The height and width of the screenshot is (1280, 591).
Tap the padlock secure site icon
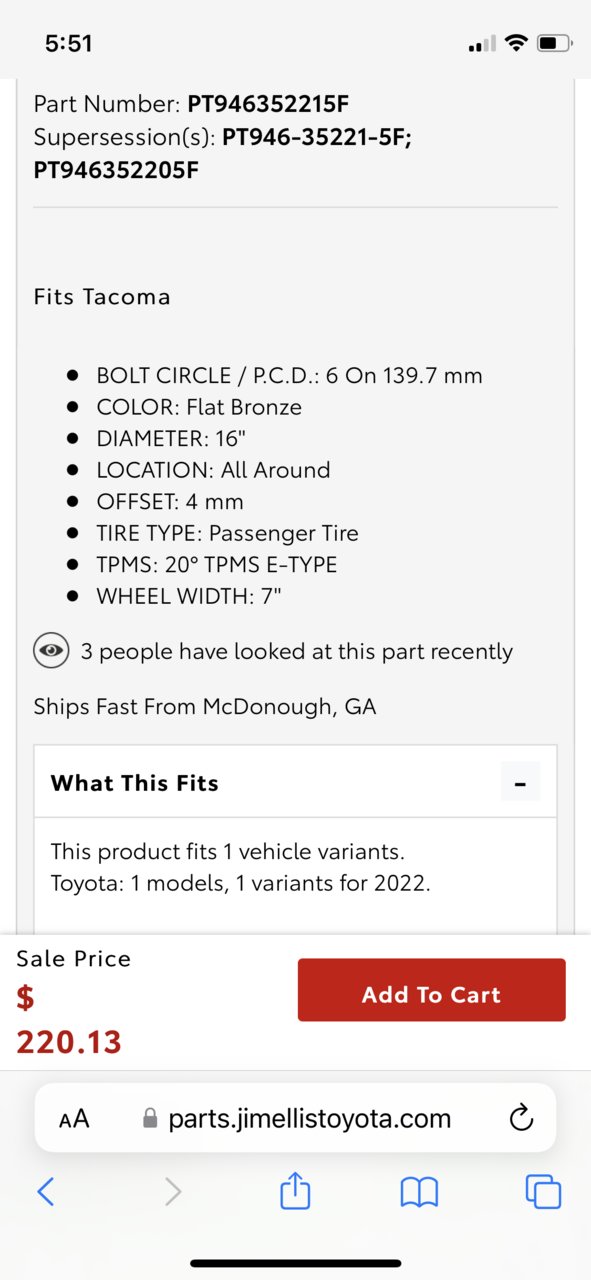(x=150, y=1118)
